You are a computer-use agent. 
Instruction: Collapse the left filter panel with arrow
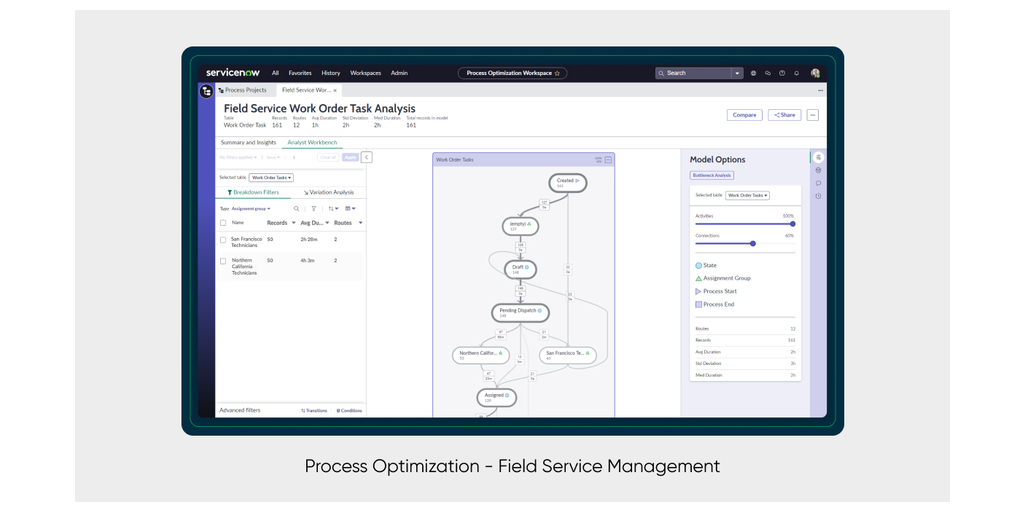click(366, 157)
